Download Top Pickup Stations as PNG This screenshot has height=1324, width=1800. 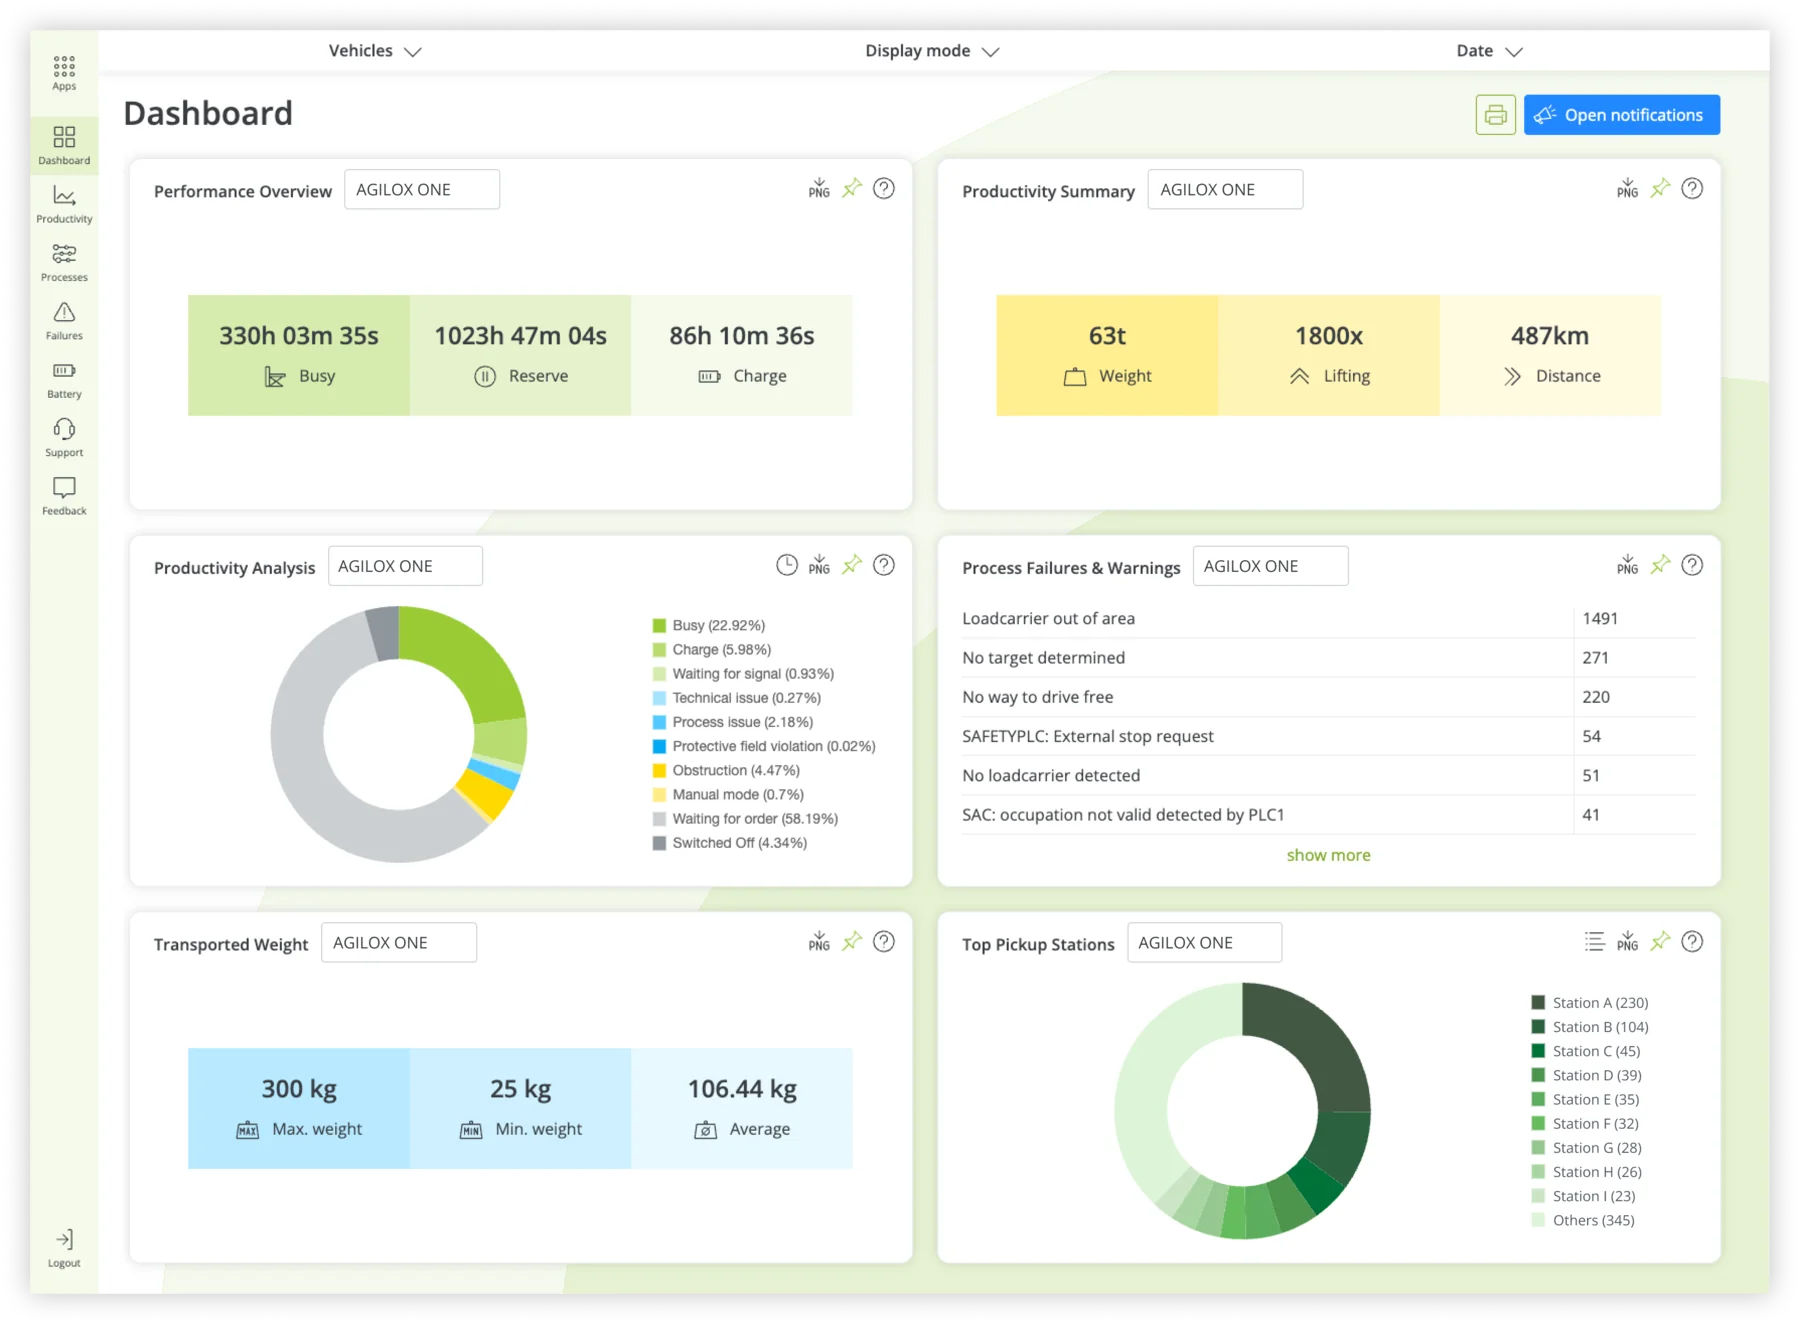click(x=1627, y=941)
